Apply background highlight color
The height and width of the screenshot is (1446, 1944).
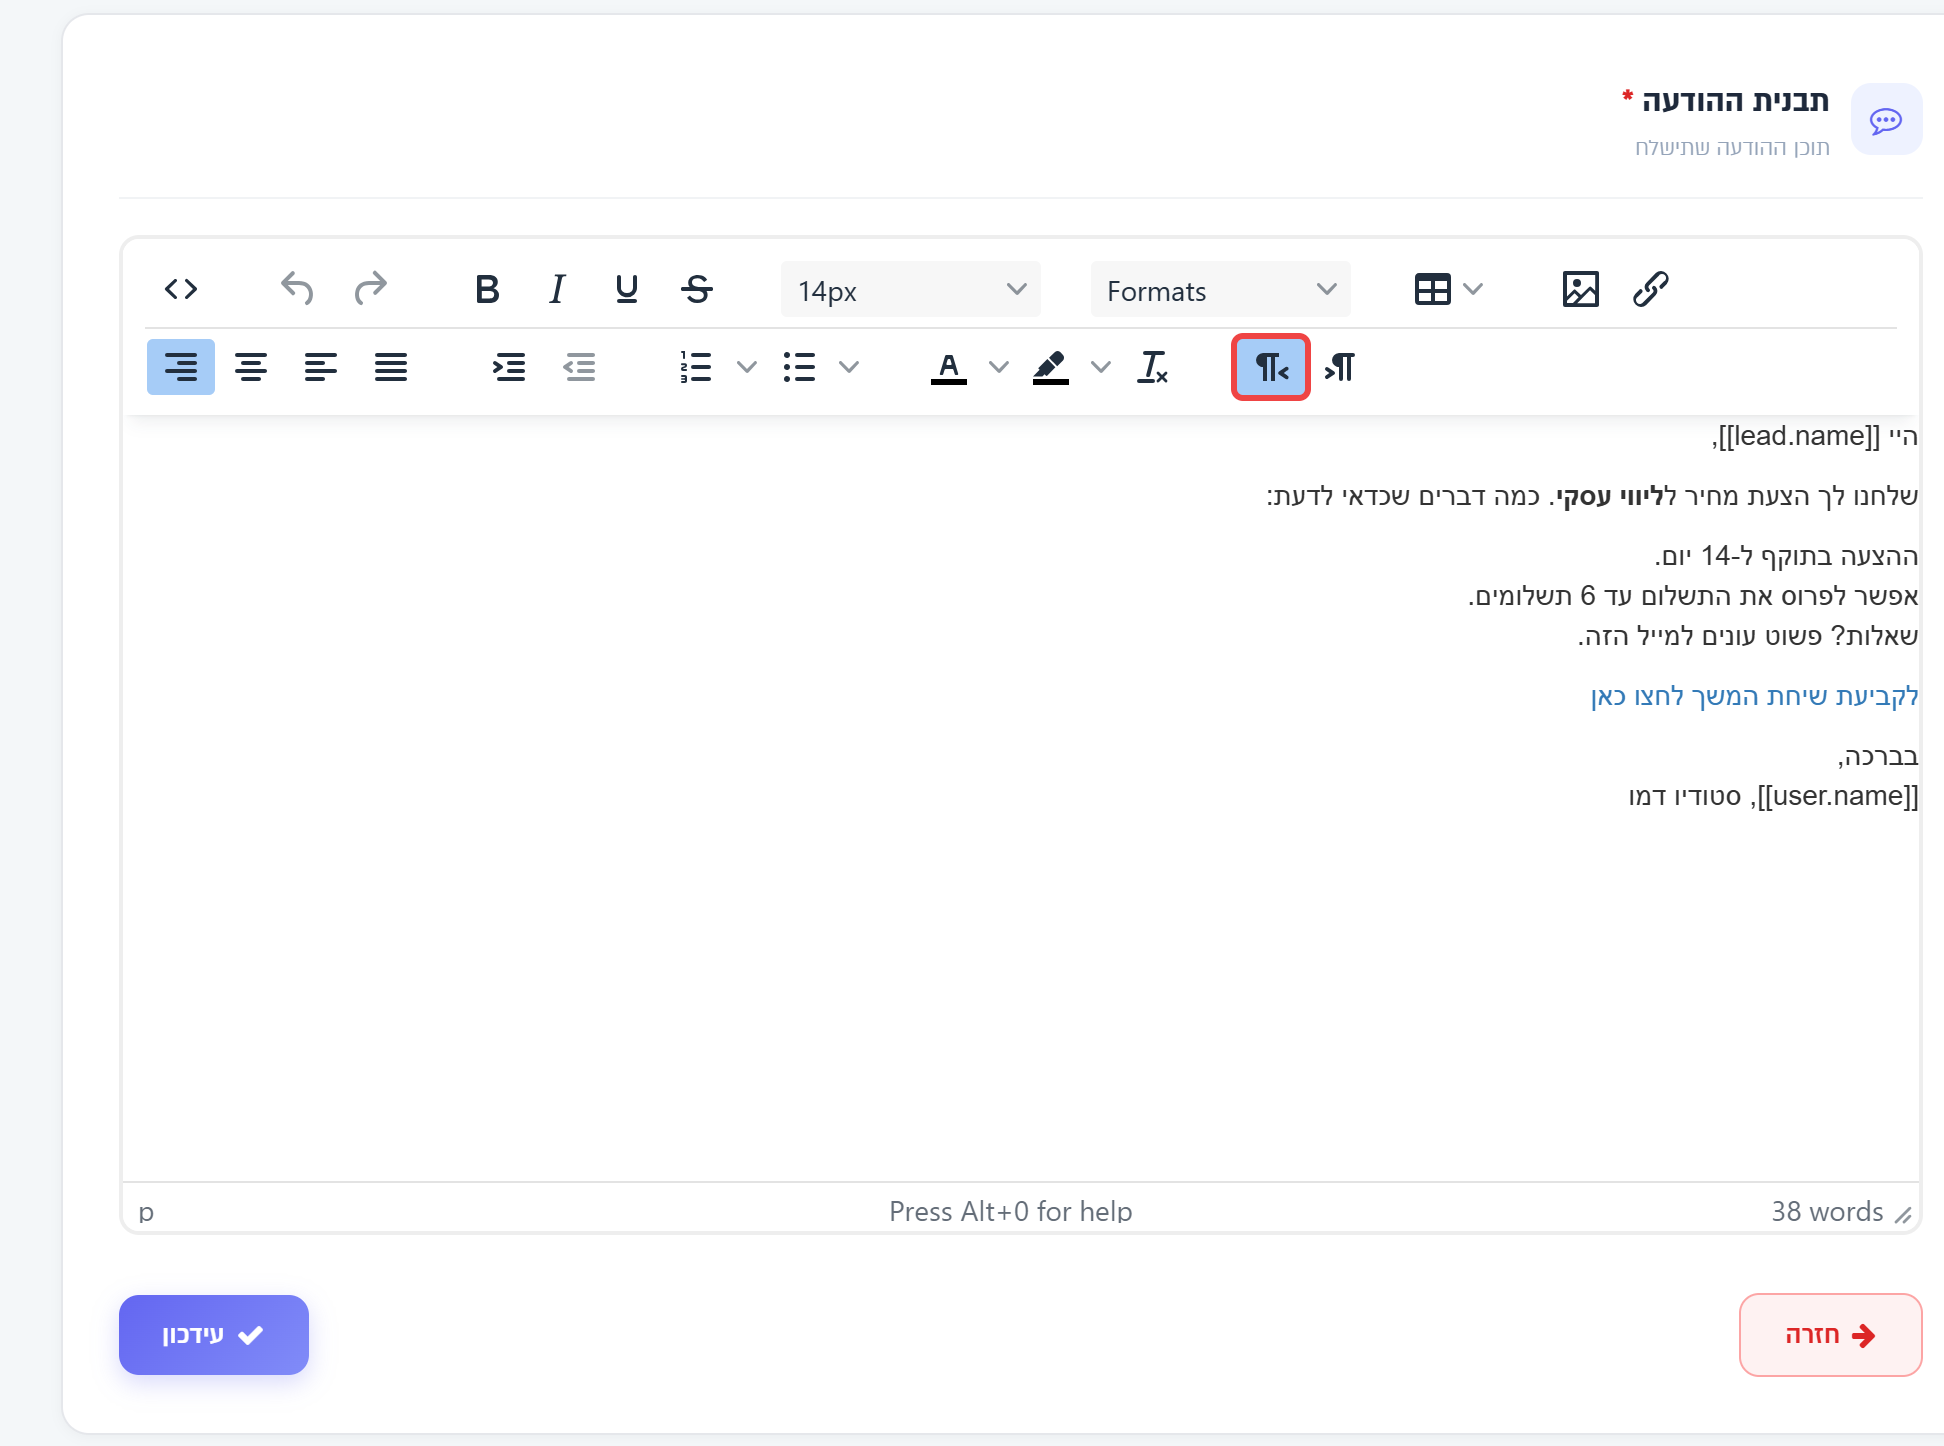coord(1050,368)
